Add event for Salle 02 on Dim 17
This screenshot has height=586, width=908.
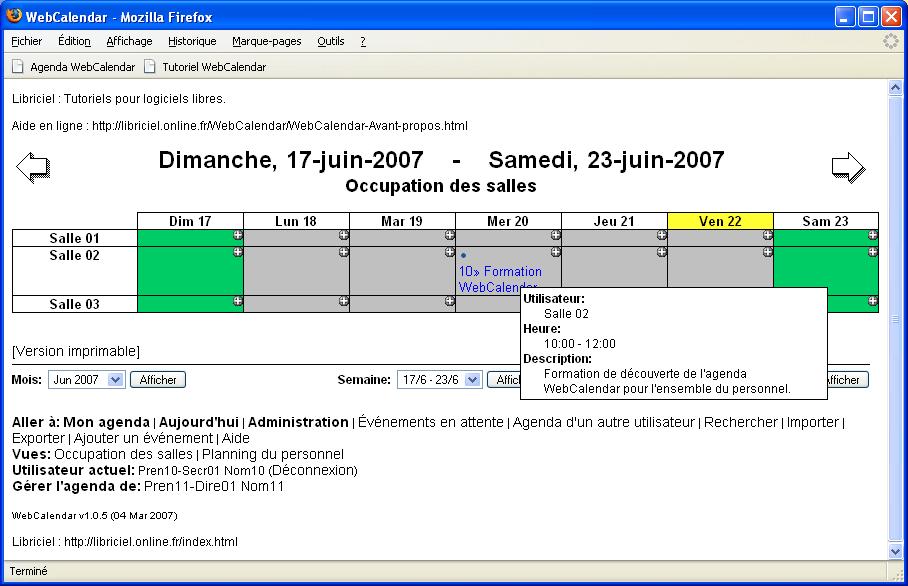click(237, 252)
